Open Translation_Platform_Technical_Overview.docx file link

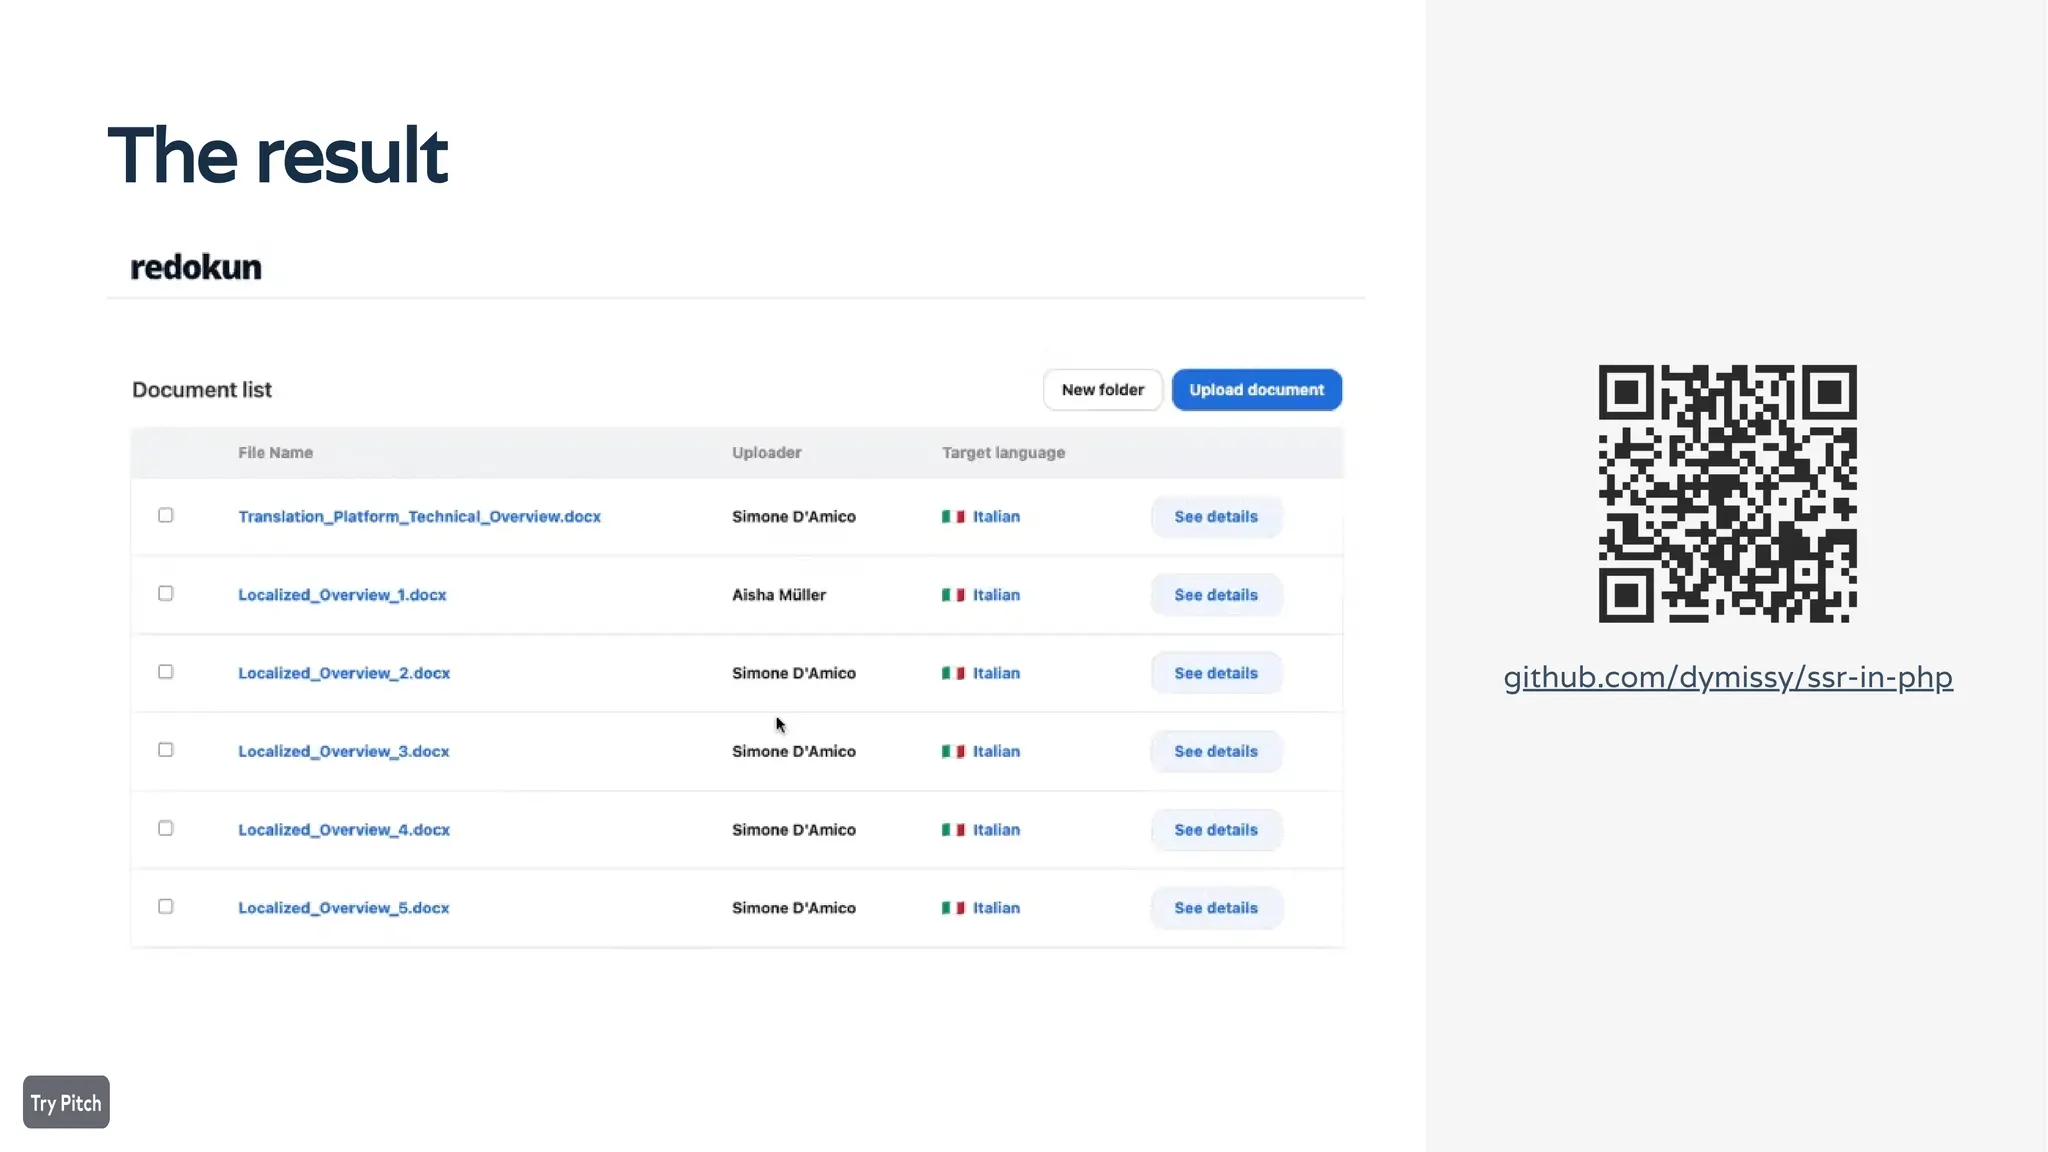[419, 517]
